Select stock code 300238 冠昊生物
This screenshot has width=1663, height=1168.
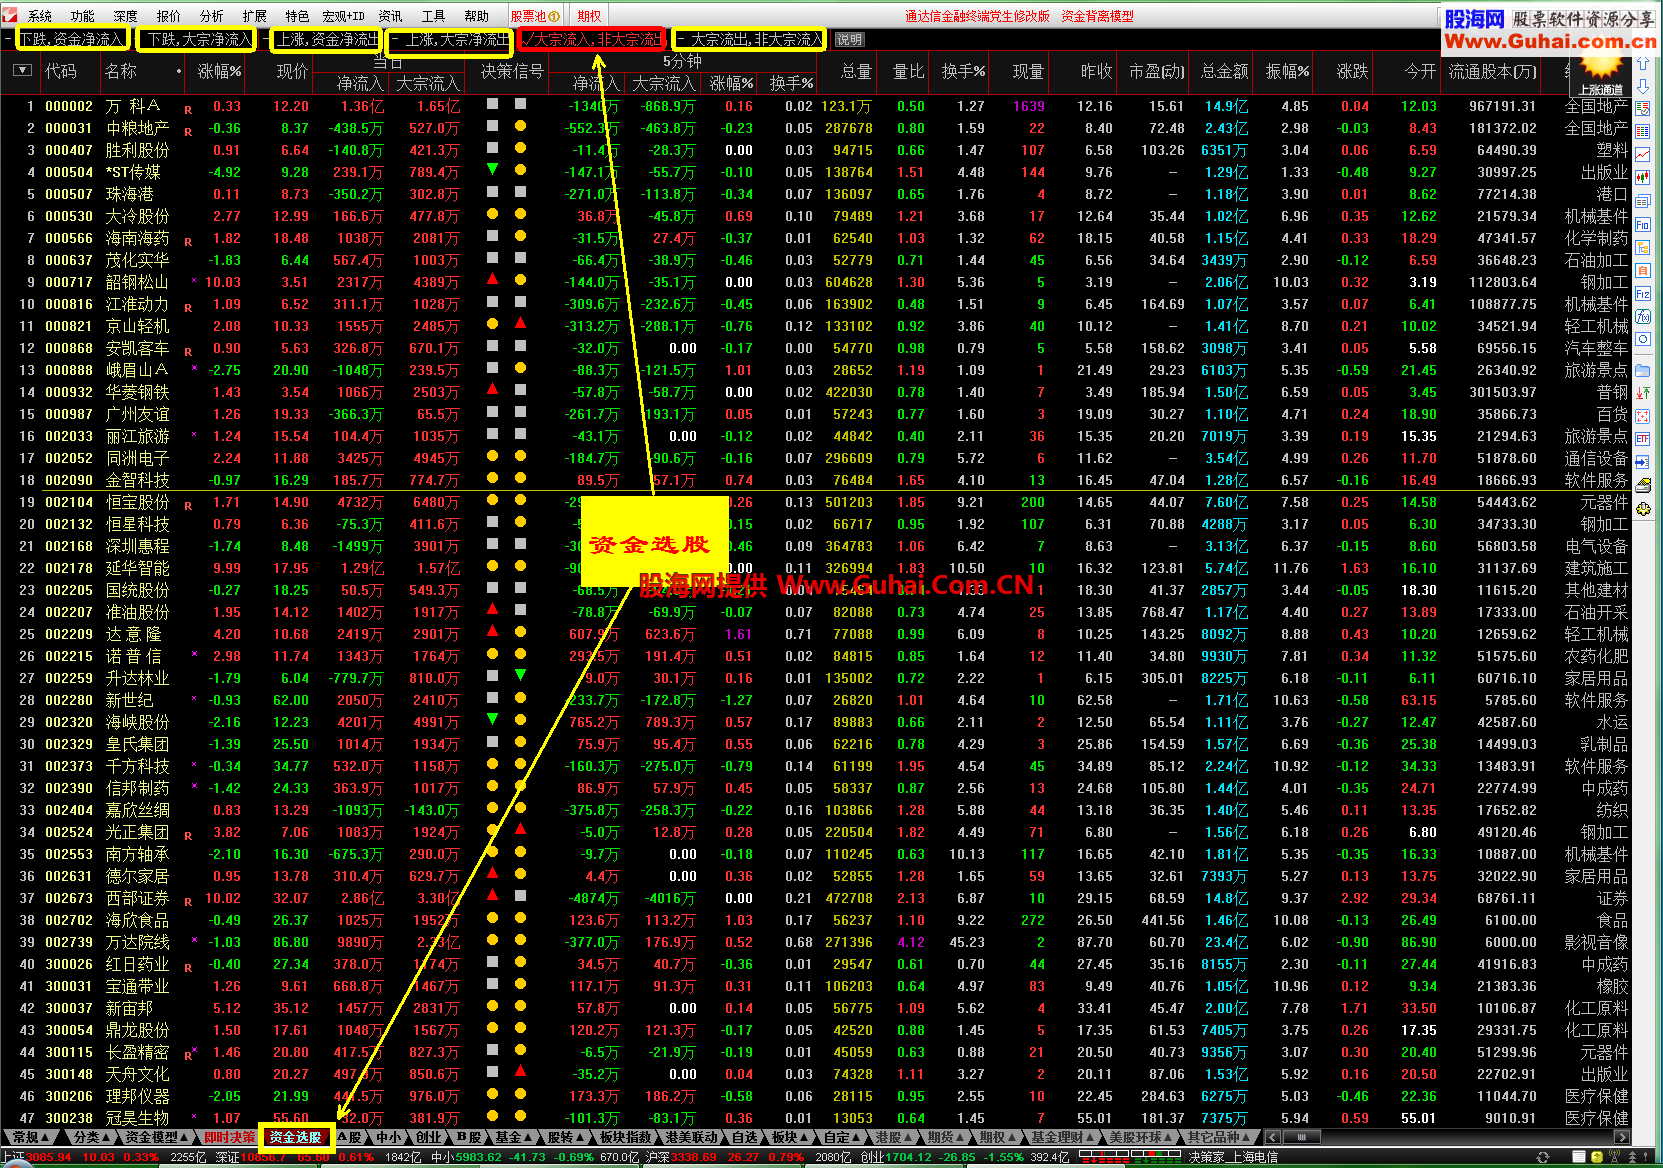(x=69, y=1118)
